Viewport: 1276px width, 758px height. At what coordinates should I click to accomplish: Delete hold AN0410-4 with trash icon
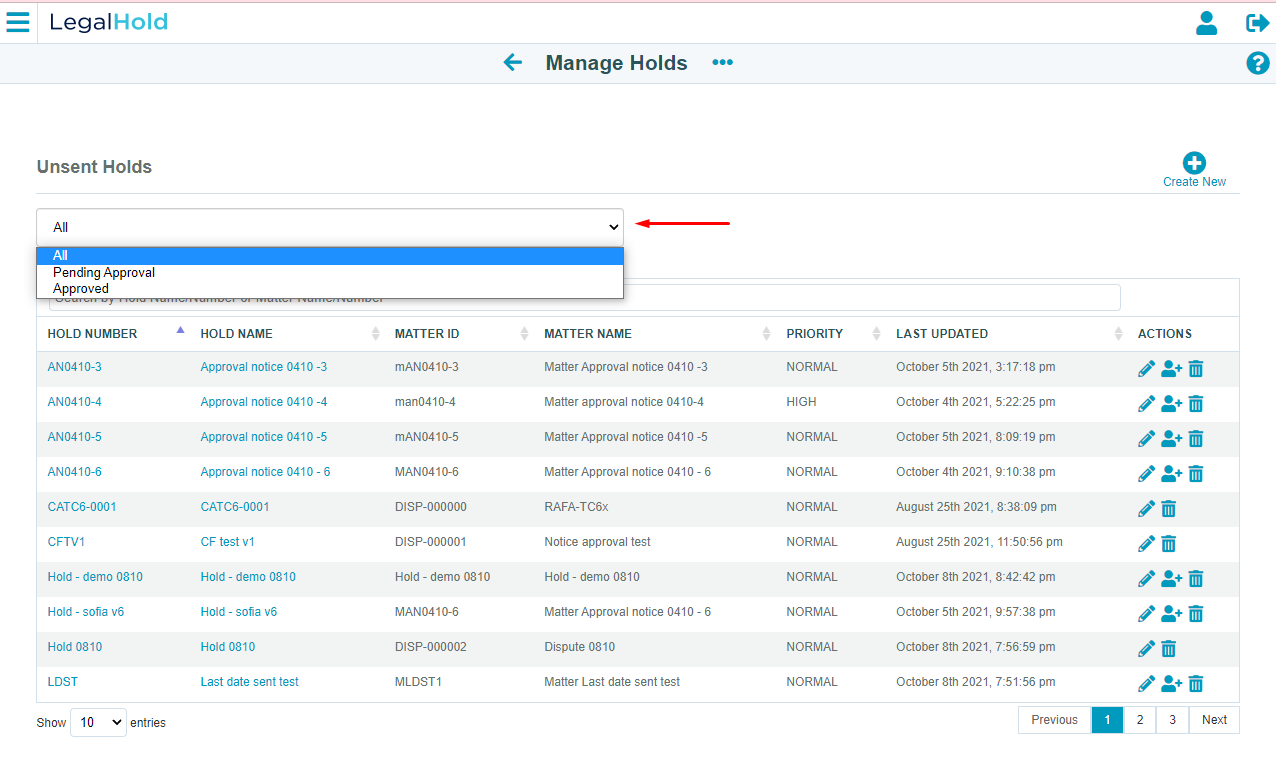[1195, 404]
